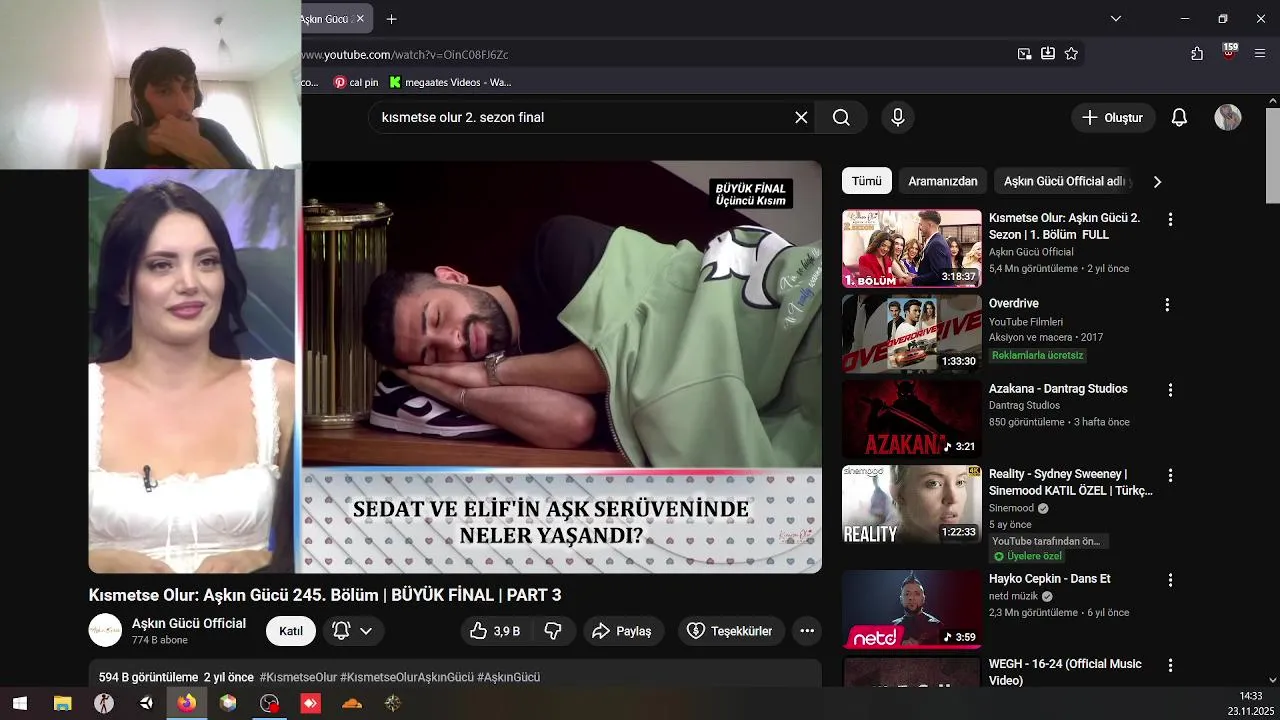The image size is (1280, 720).
Task: Click the Oluştur create button
Action: point(1112,118)
